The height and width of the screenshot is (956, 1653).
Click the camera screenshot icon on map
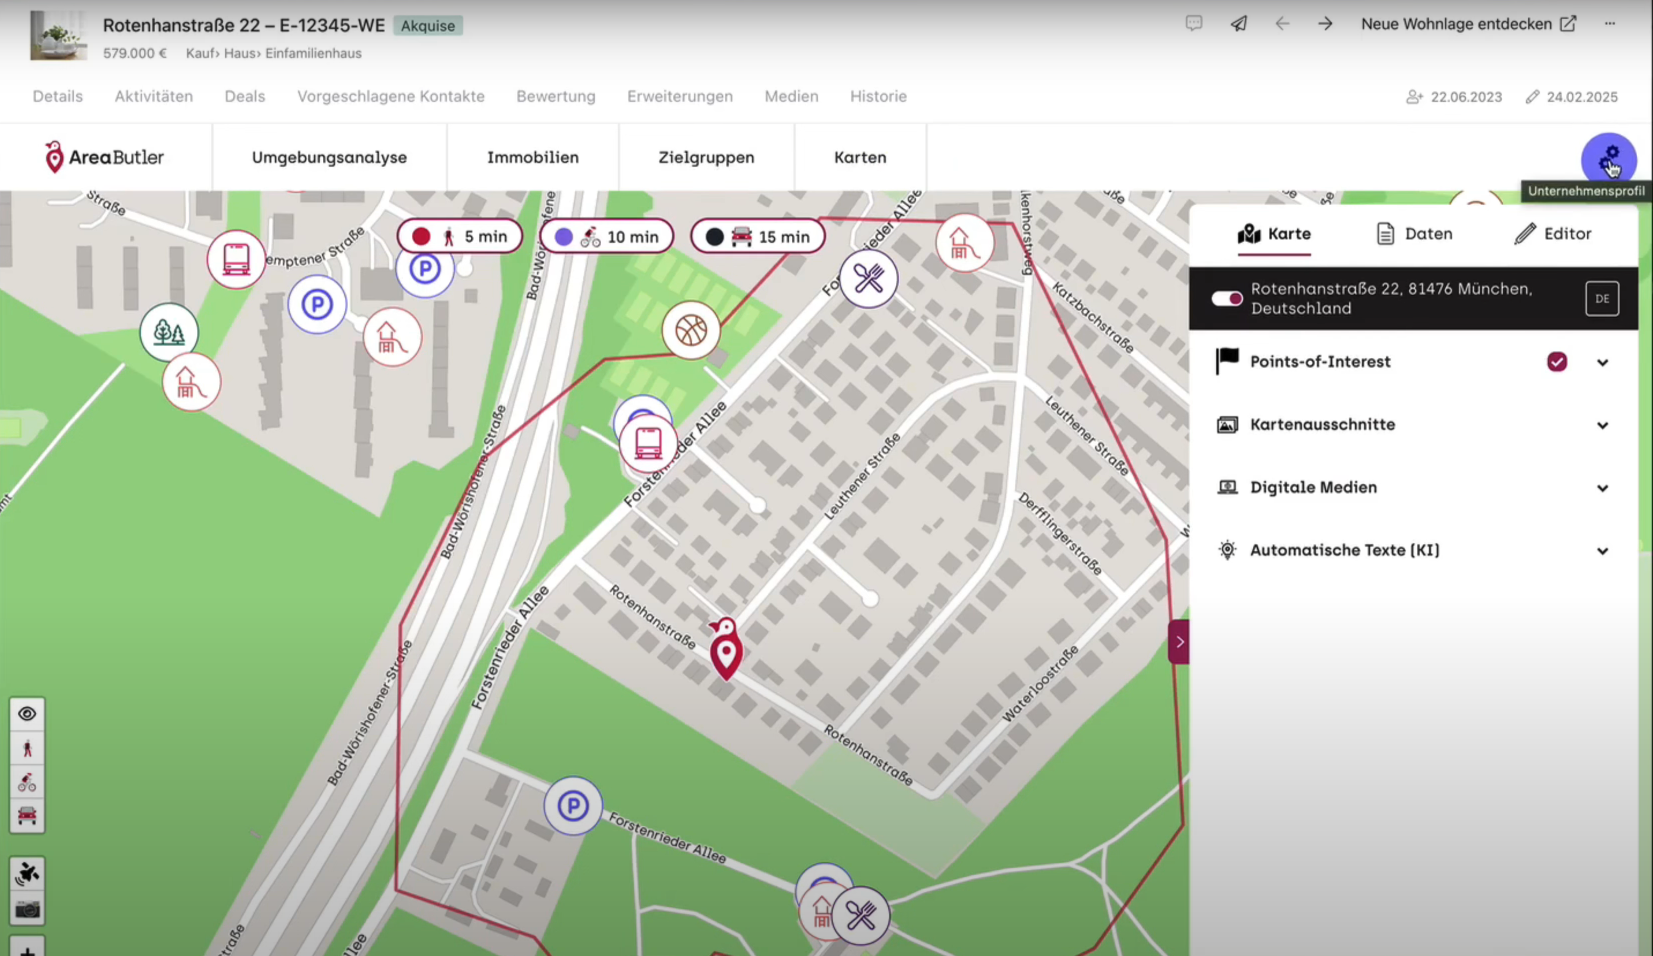[x=27, y=909]
